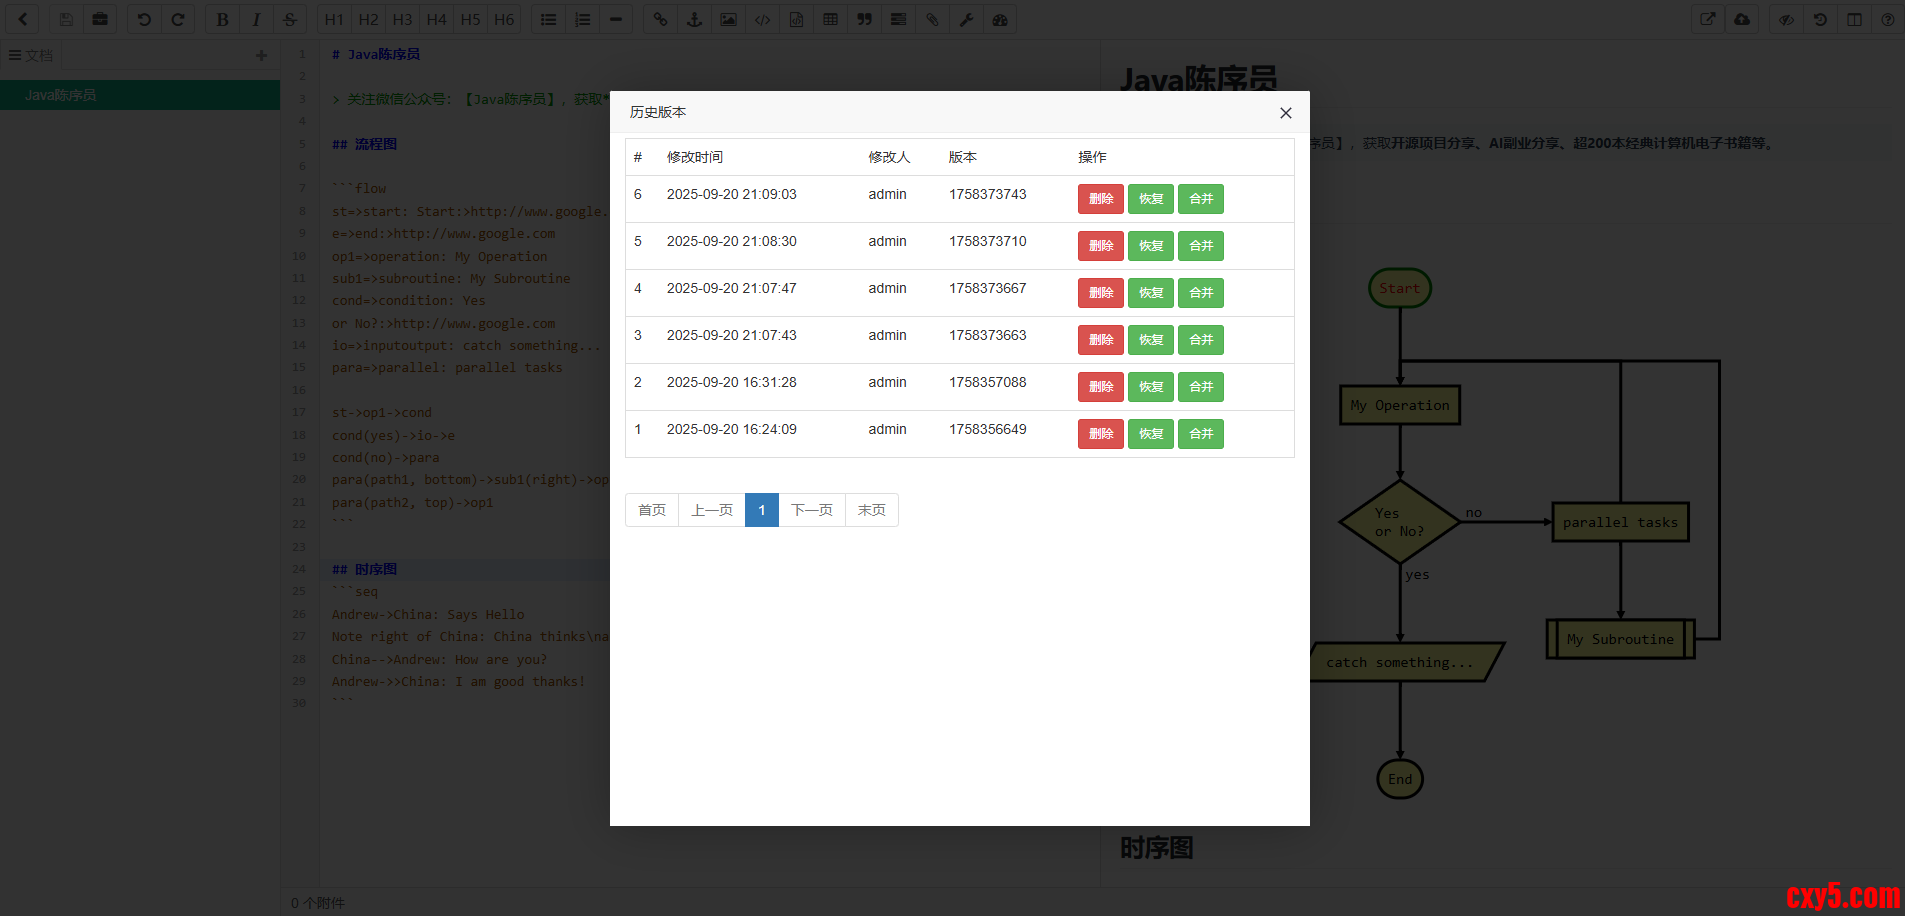
Task: Jump to 末页 of history list
Action: [x=871, y=510]
